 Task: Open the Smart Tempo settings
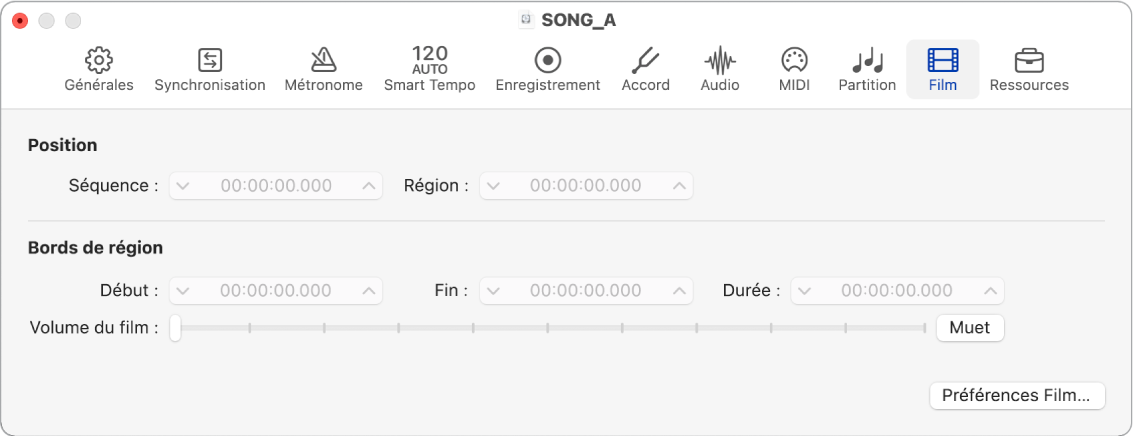click(429, 60)
